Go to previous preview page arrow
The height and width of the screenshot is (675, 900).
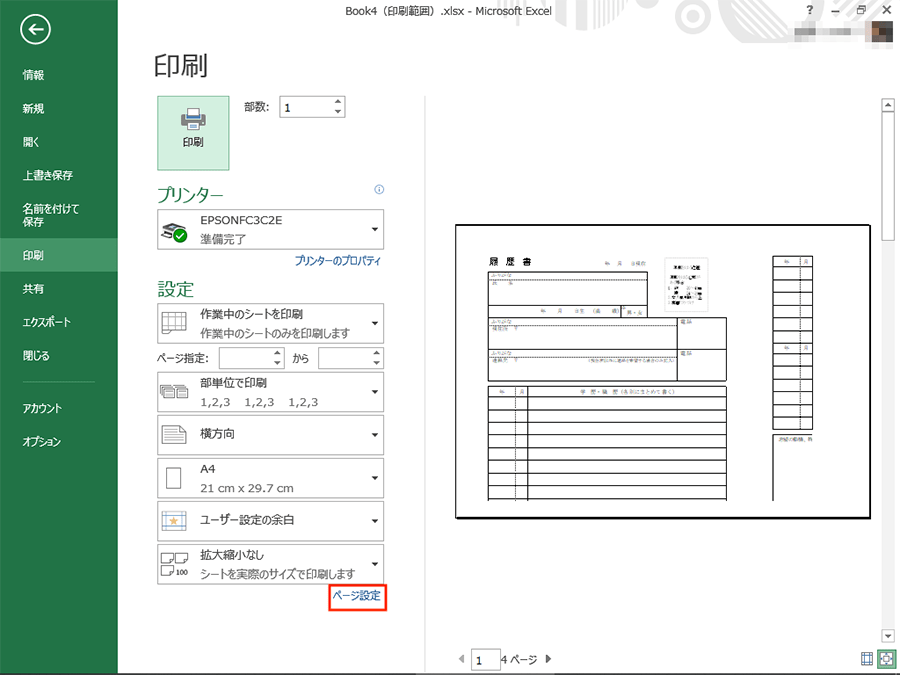[461, 659]
